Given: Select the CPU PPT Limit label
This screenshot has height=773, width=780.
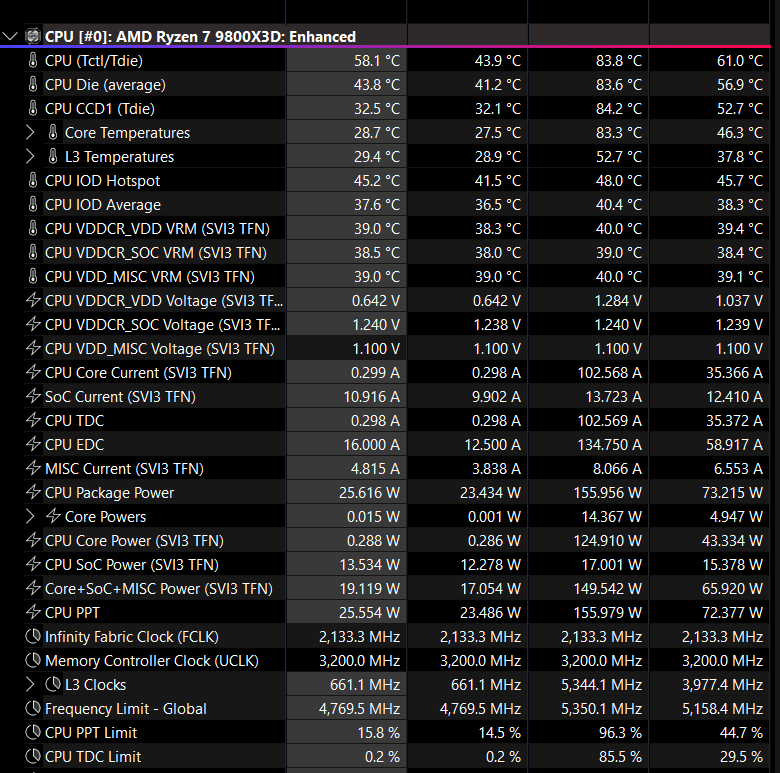Looking at the screenshot, I should (x=91, y=733).
